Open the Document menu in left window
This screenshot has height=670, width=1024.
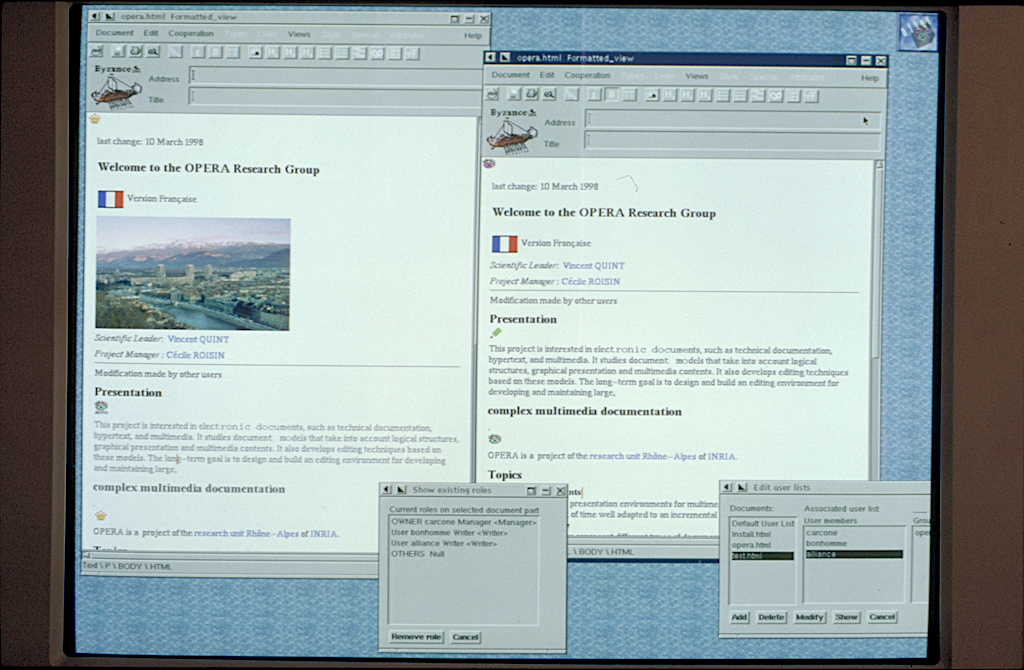[114, 34]
